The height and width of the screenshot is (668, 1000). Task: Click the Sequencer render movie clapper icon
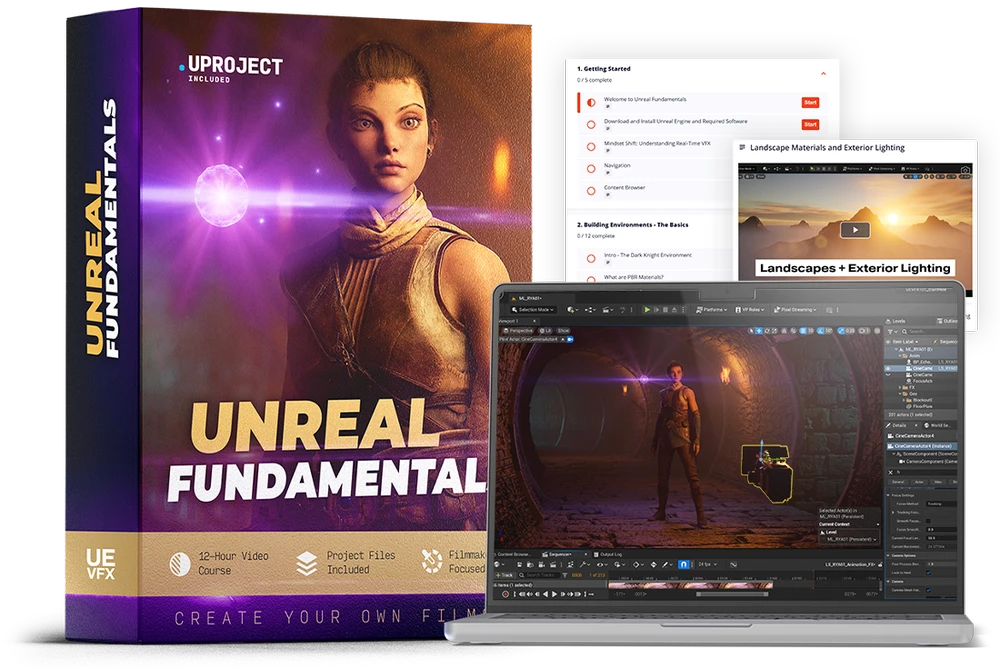click(x=553, y=565)
